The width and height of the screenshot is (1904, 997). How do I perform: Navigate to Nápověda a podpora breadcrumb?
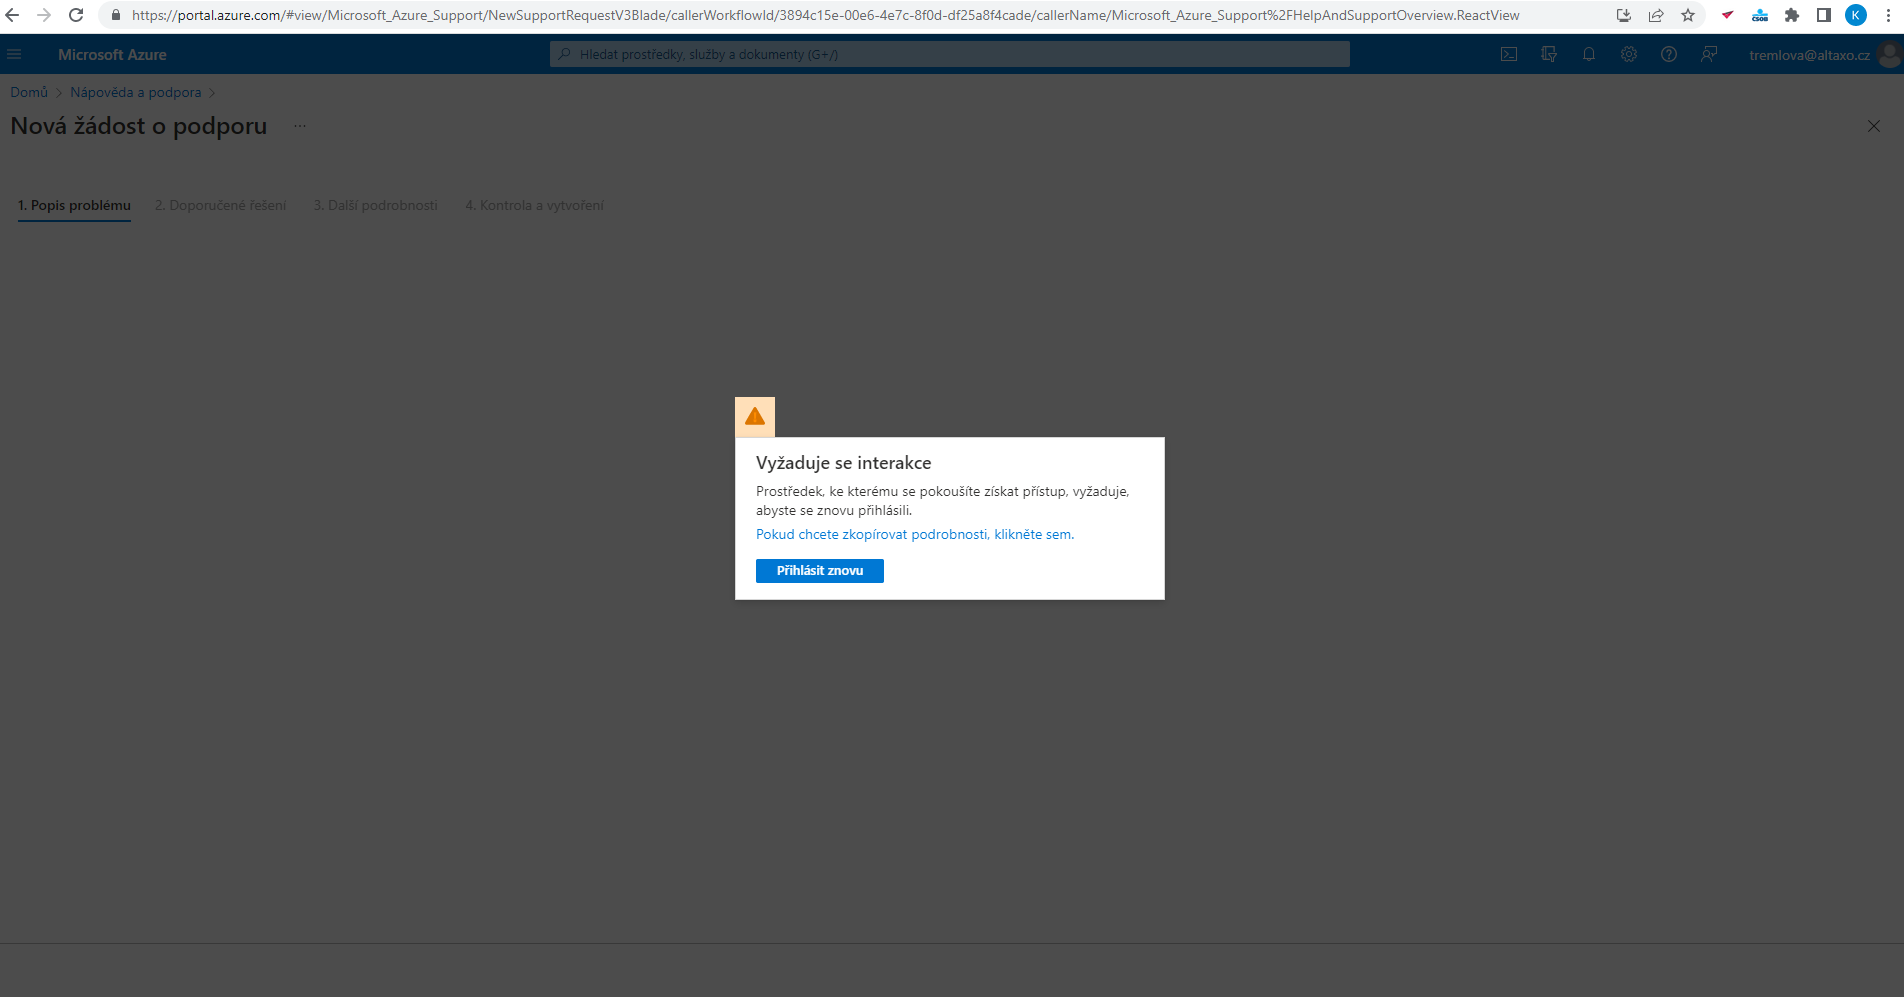(136, 91)
